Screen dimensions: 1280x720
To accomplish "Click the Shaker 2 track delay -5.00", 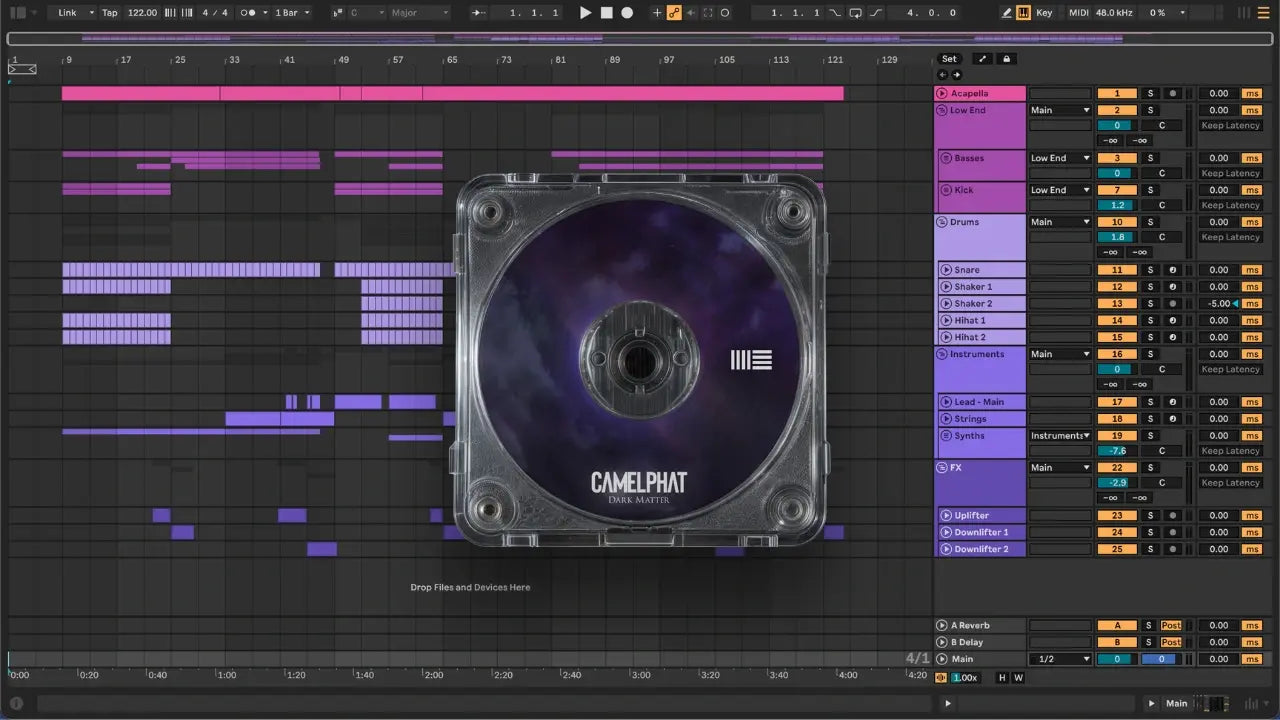I will [x=1218, y=304].
